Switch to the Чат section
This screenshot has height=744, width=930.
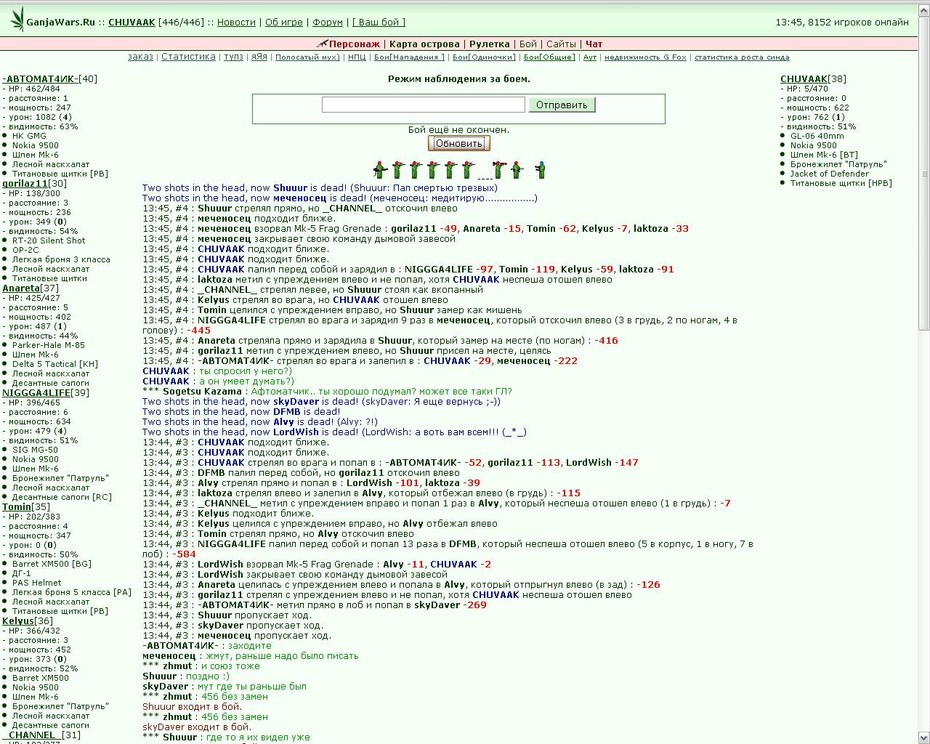click(x=594, y=44)
